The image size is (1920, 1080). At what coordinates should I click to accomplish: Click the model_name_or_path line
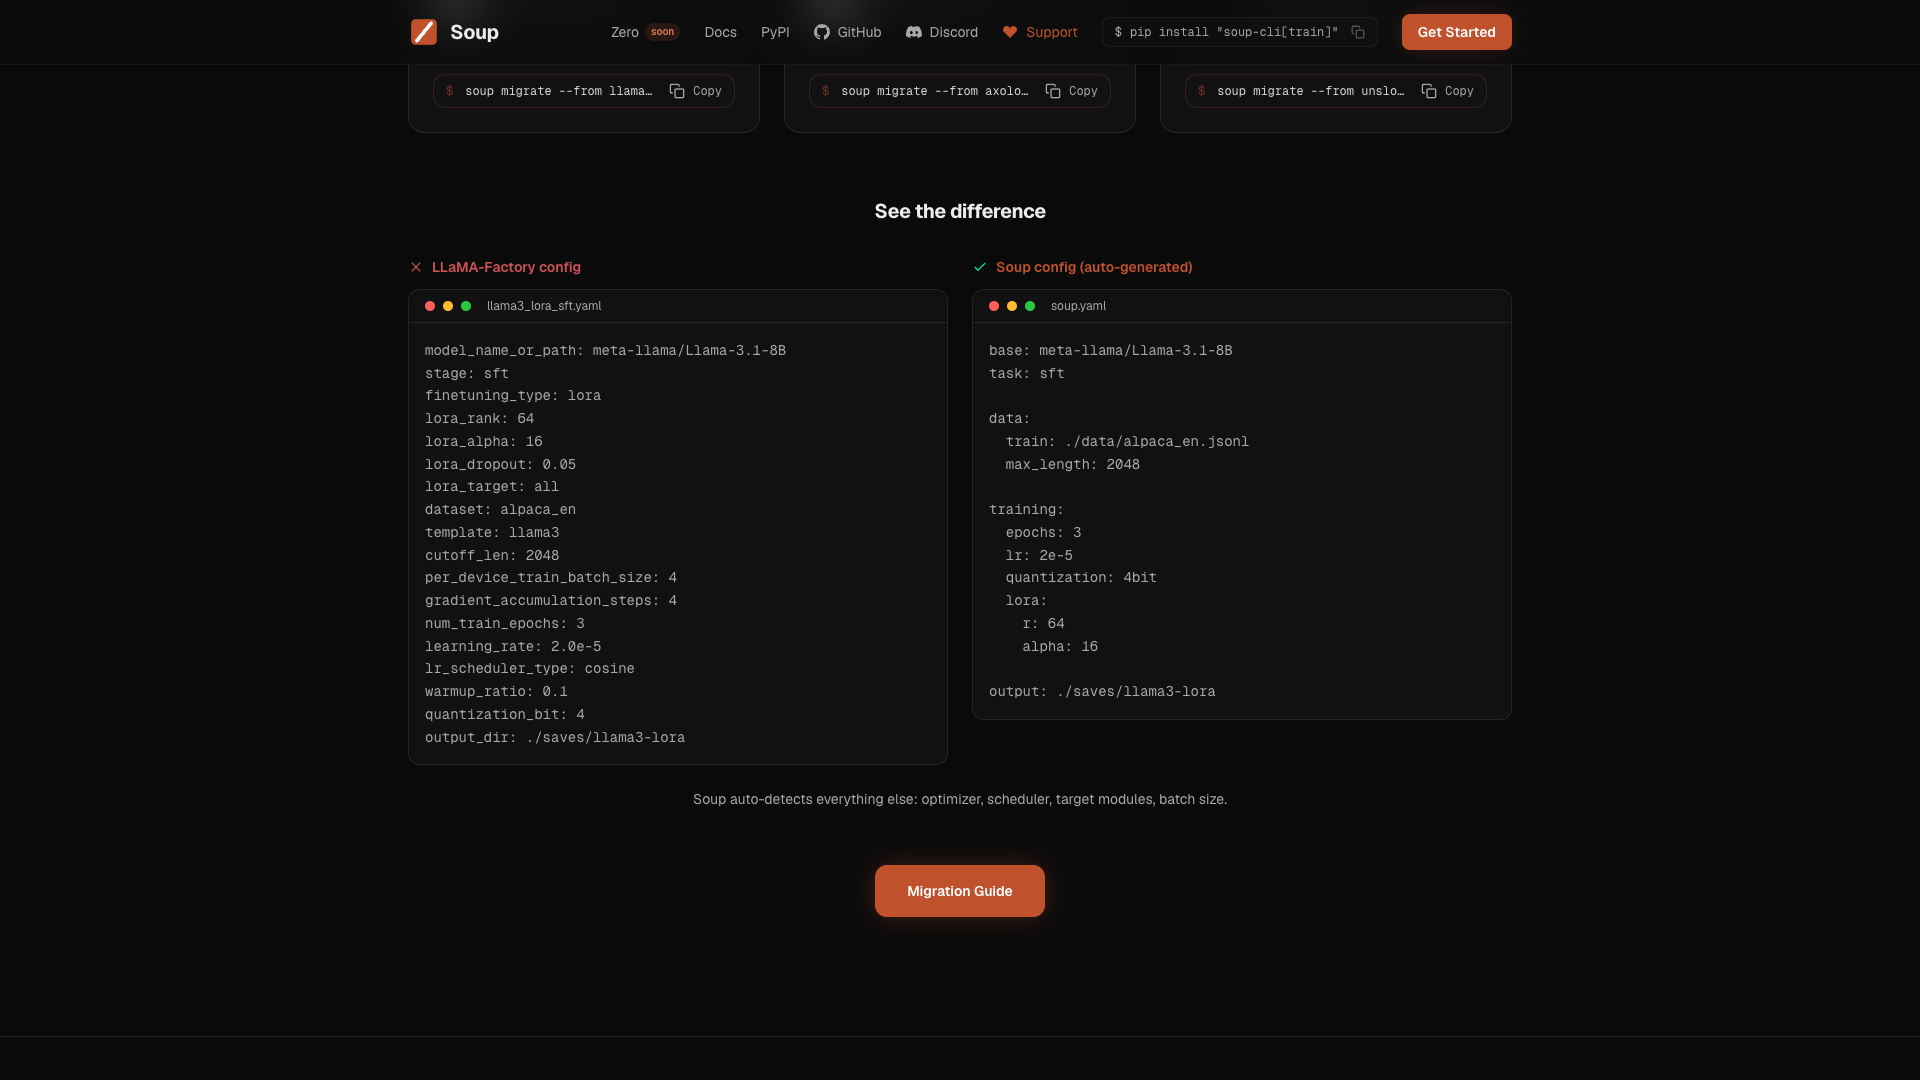[605, 351]
